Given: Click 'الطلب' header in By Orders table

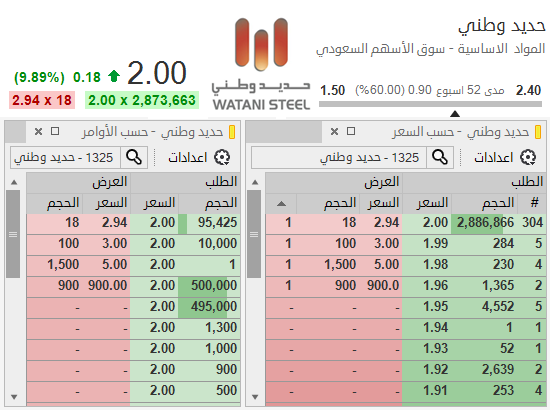Looking at the screenshot, I should (x=185, y=182).
